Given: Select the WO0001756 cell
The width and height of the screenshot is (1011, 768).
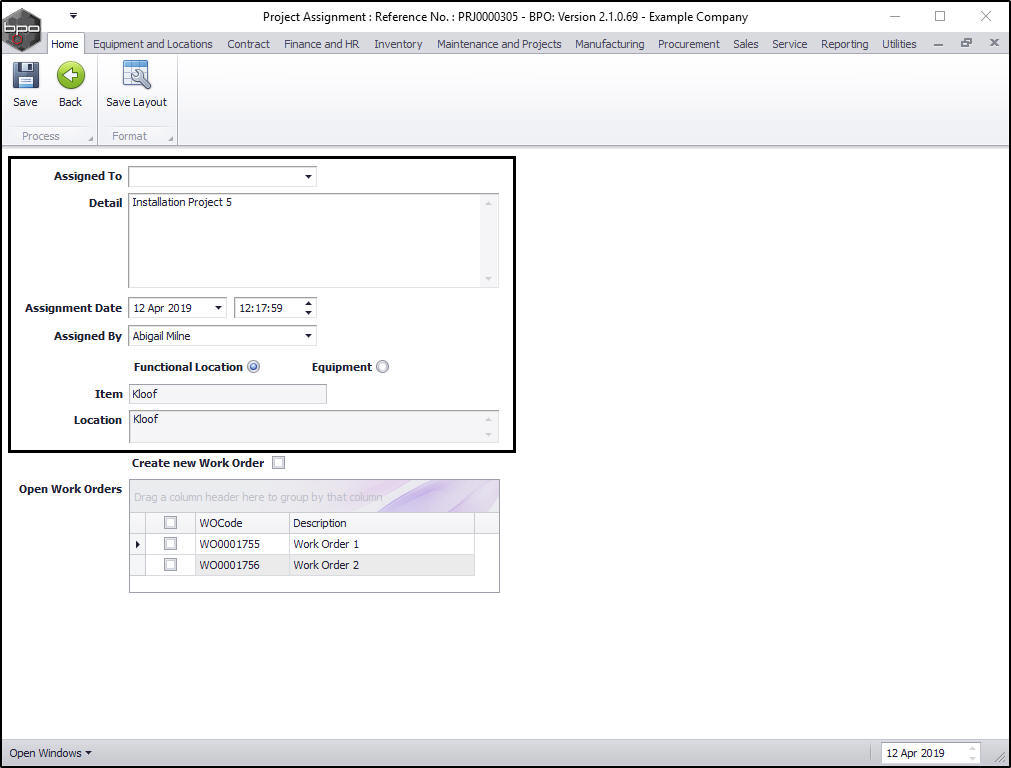Looking at the screenshot, I should (x=242, y=565).
